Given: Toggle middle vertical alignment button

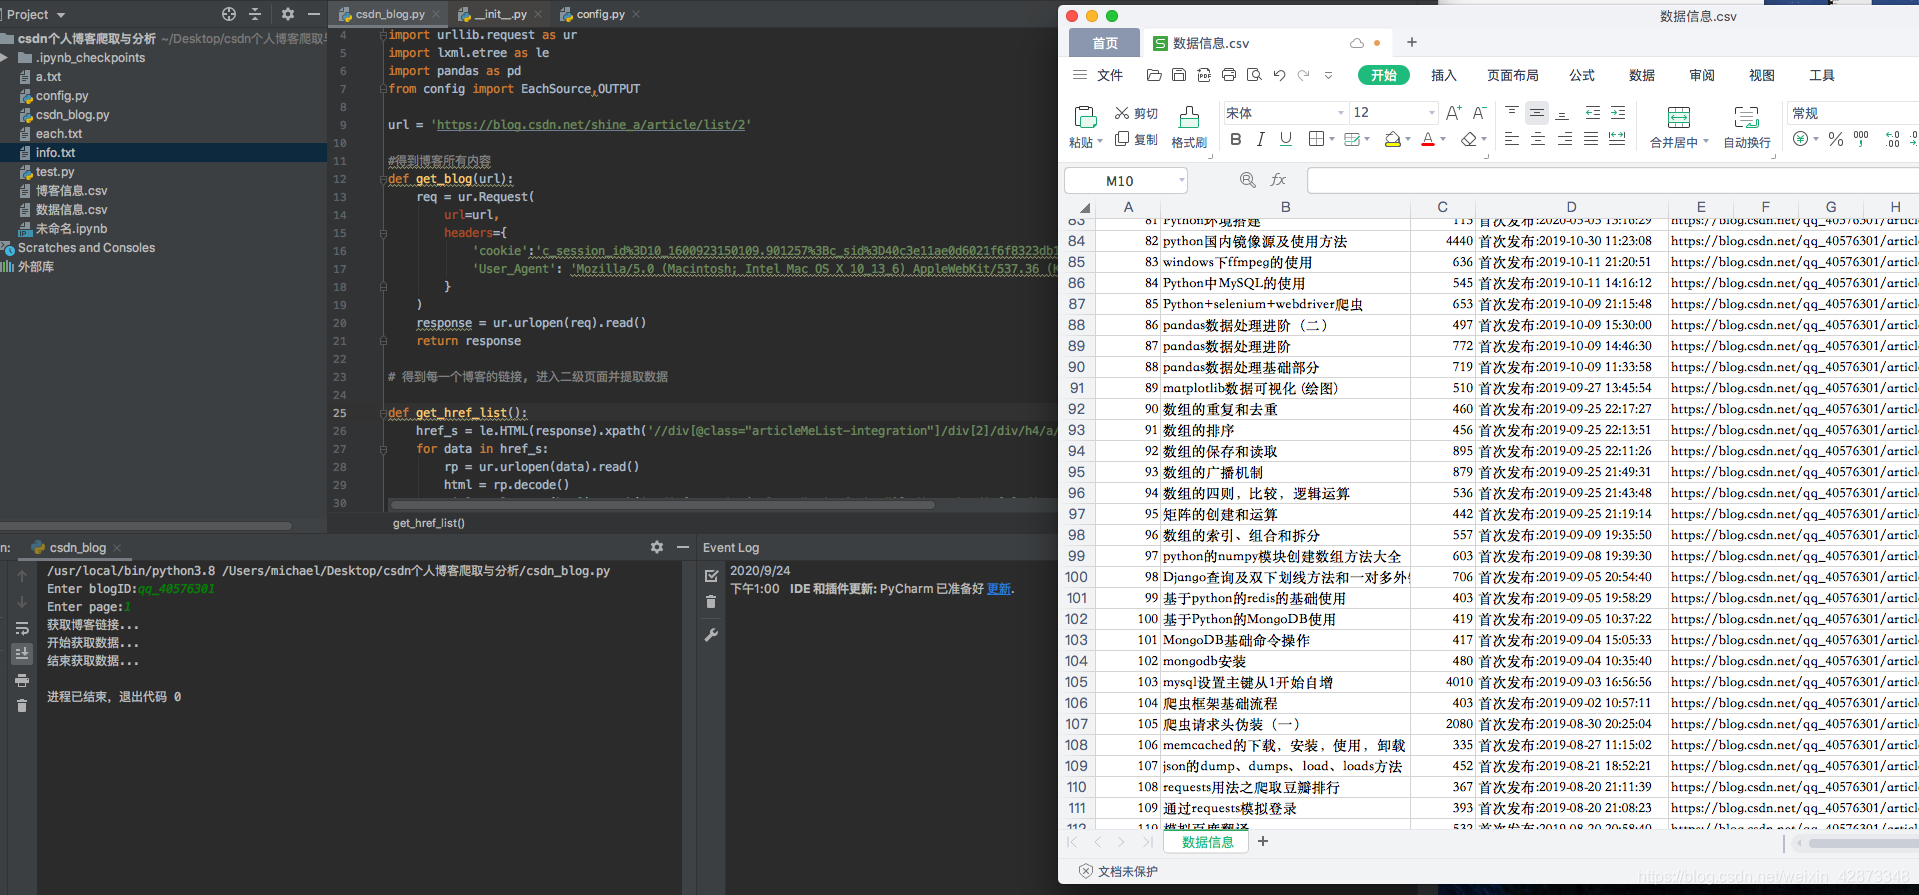Looking at the screenshot, I should click(x=1537, y=113).
